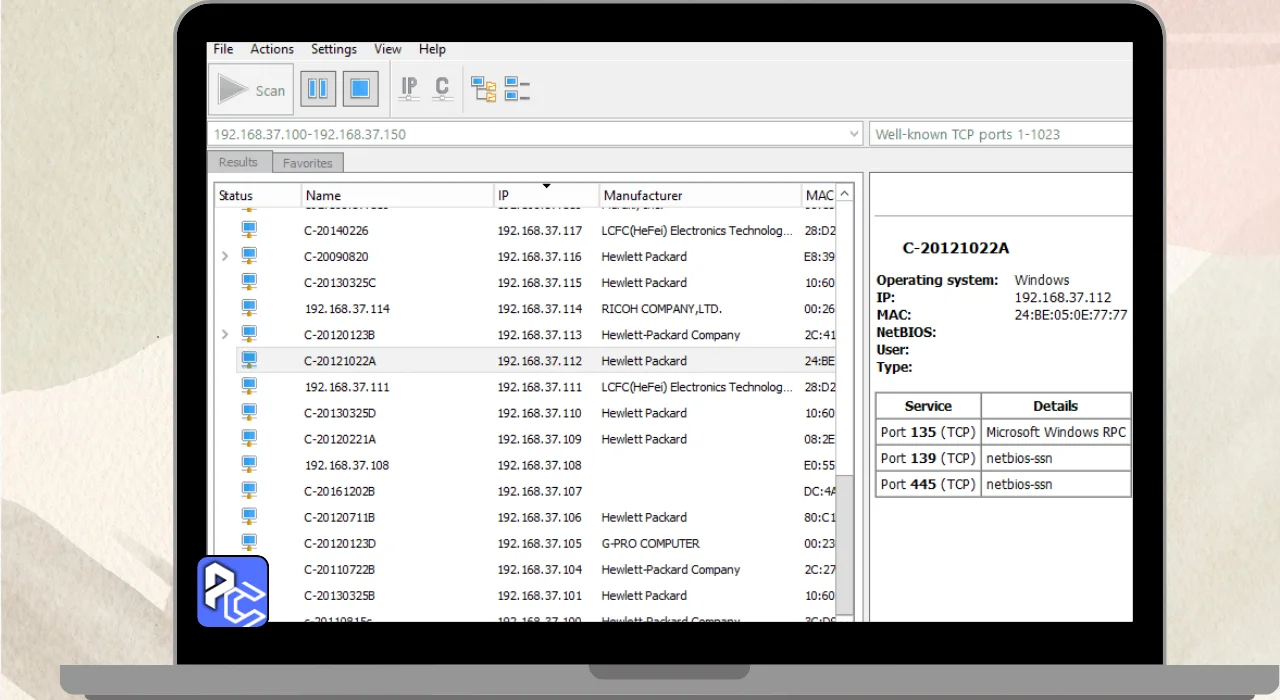Click the expand all tree icon
Screen dimensions: 1280x700
tap(484, 90)
